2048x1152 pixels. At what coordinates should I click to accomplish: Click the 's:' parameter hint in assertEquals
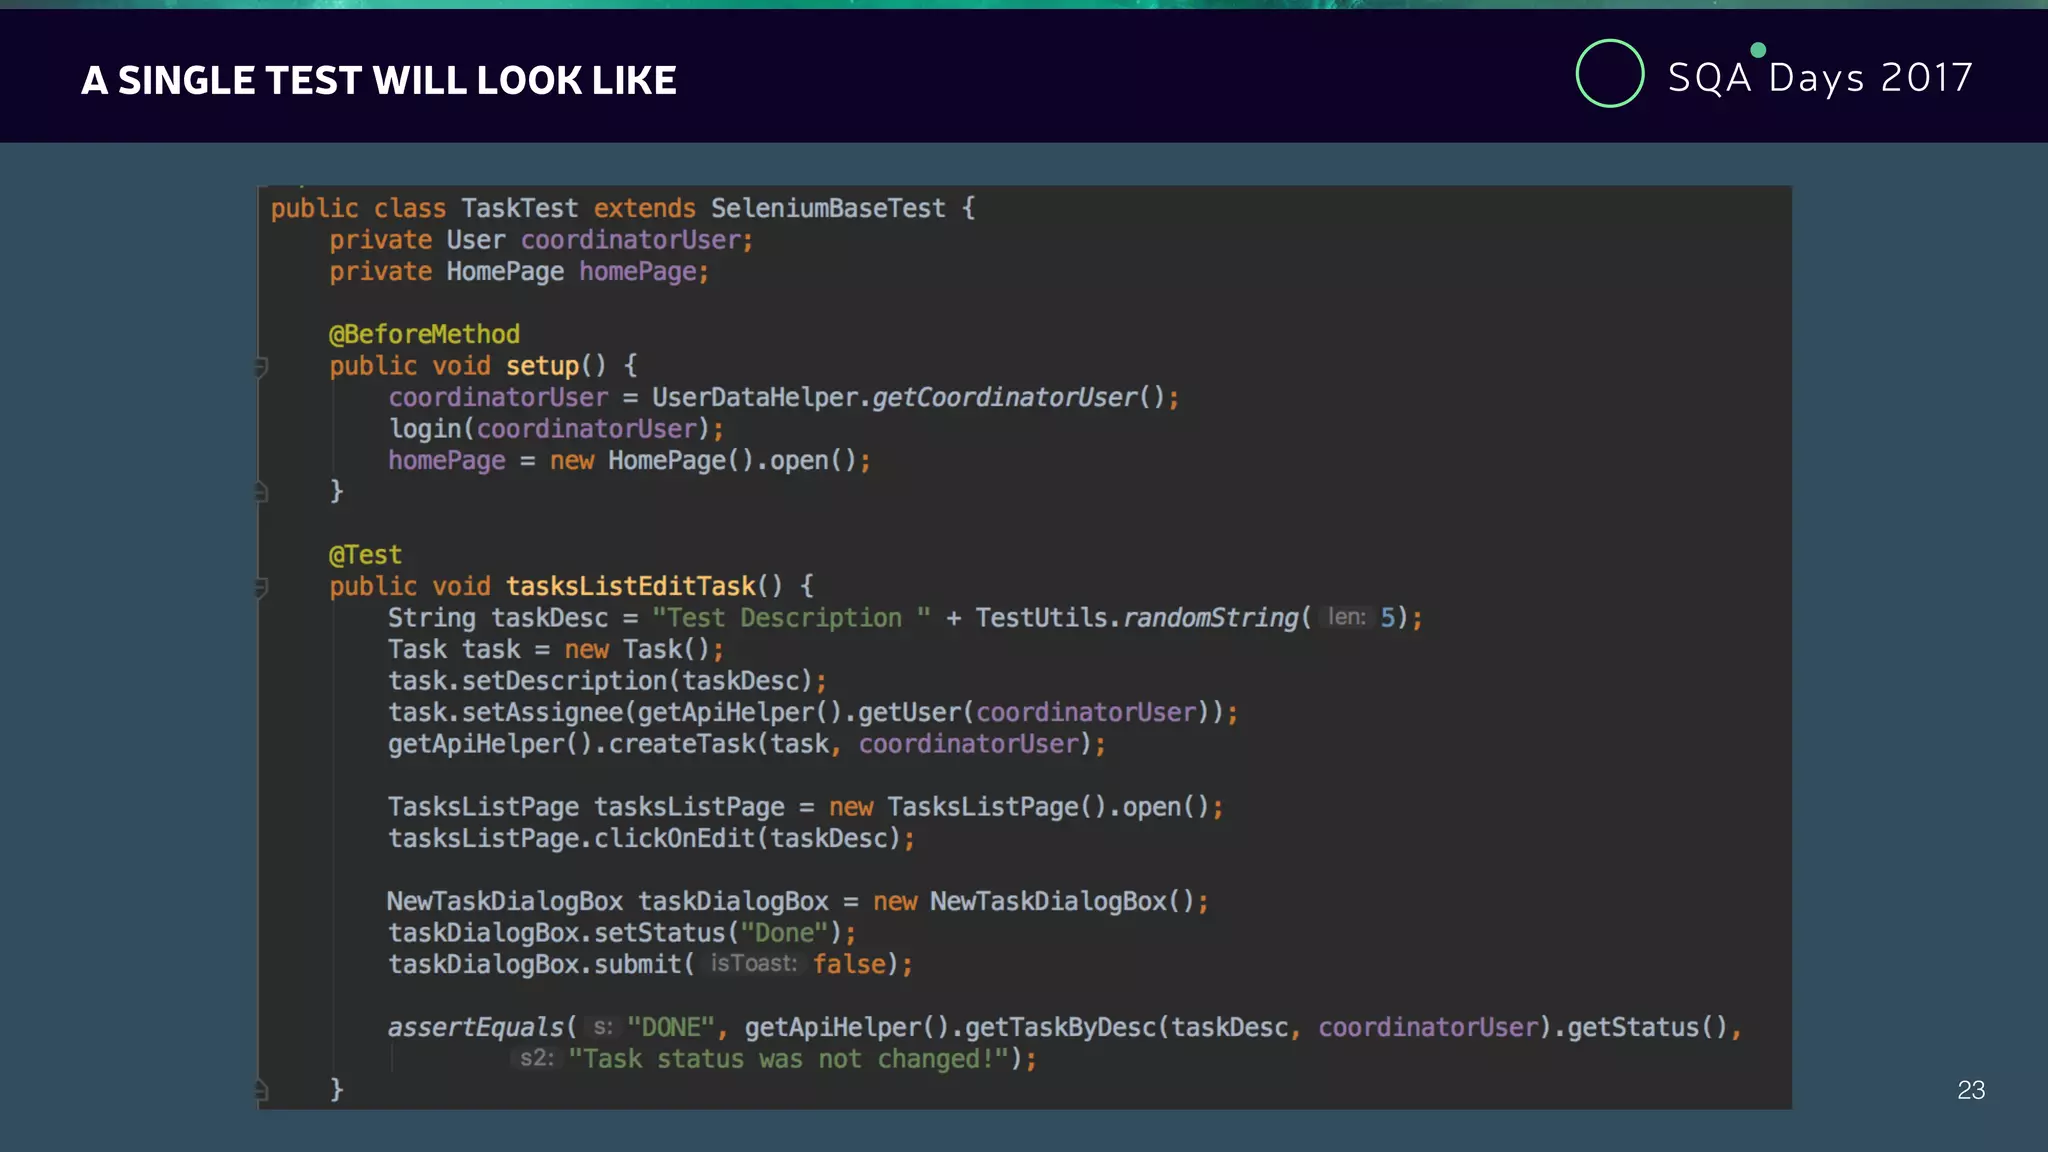coord(602,1027)
